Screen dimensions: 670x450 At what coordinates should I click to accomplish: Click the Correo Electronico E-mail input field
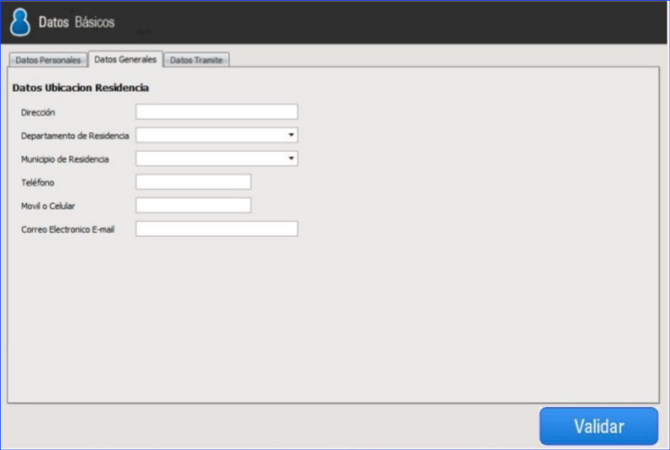217,229
